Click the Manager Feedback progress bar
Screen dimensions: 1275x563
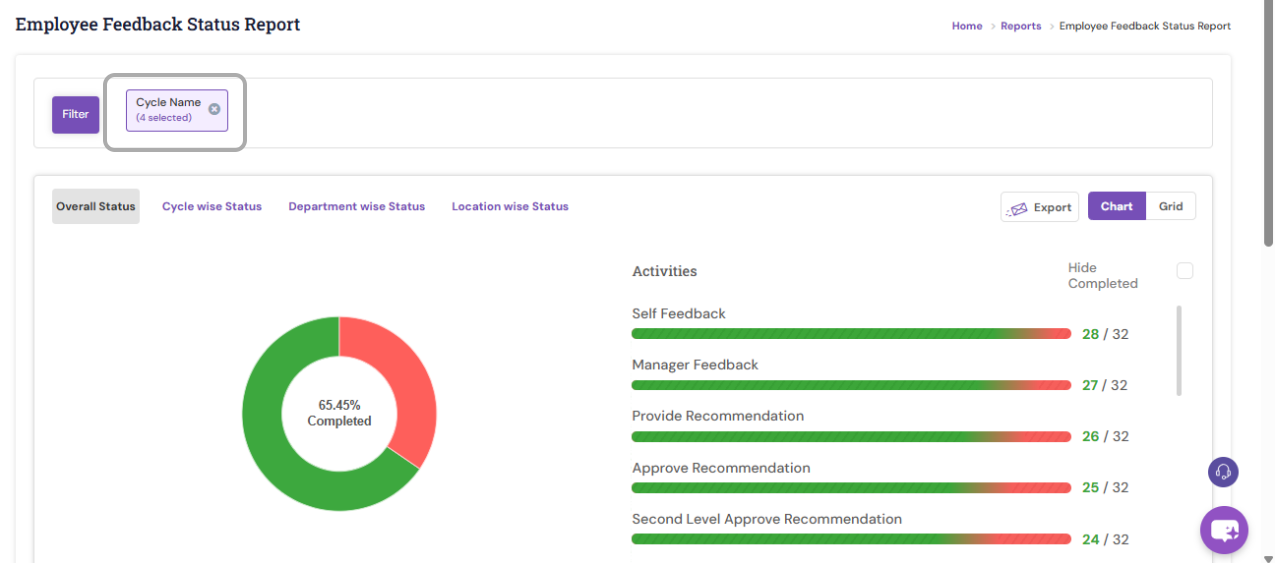click(851, 385)
